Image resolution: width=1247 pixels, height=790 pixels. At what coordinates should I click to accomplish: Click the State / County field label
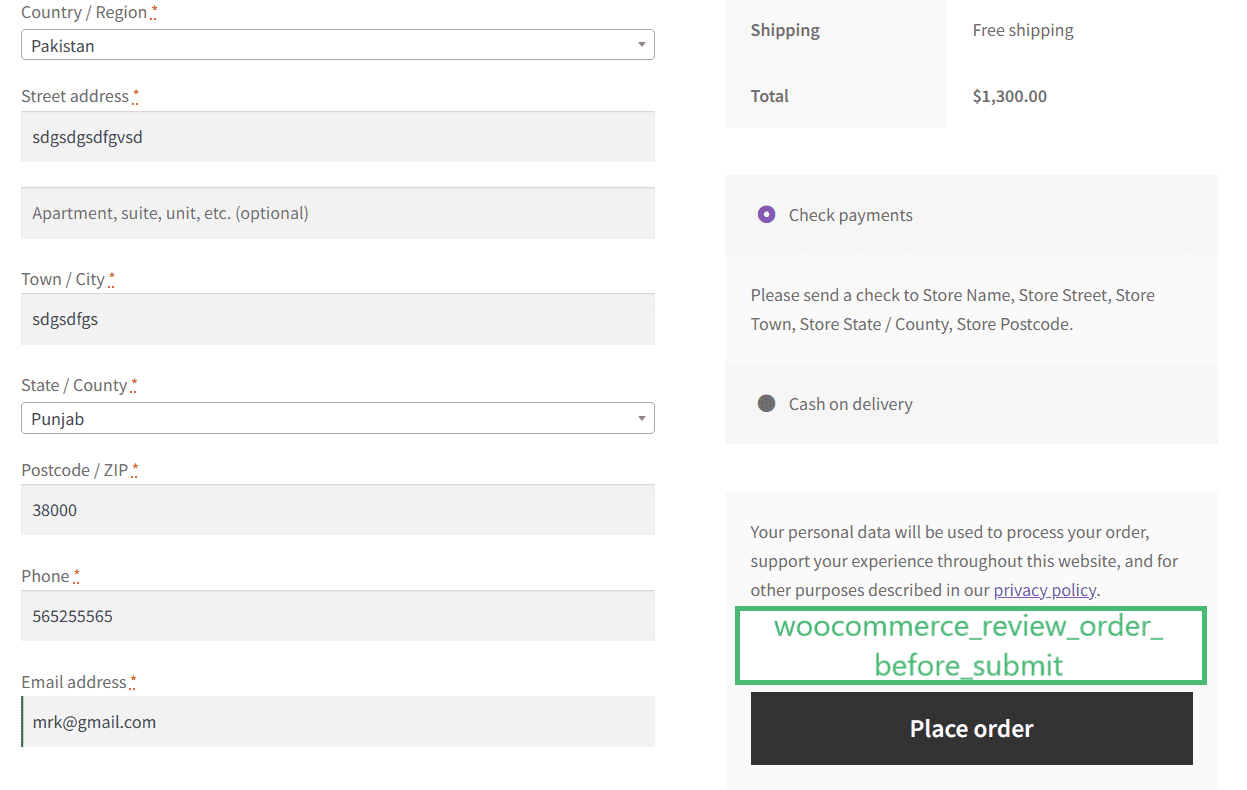pos(74,385)
